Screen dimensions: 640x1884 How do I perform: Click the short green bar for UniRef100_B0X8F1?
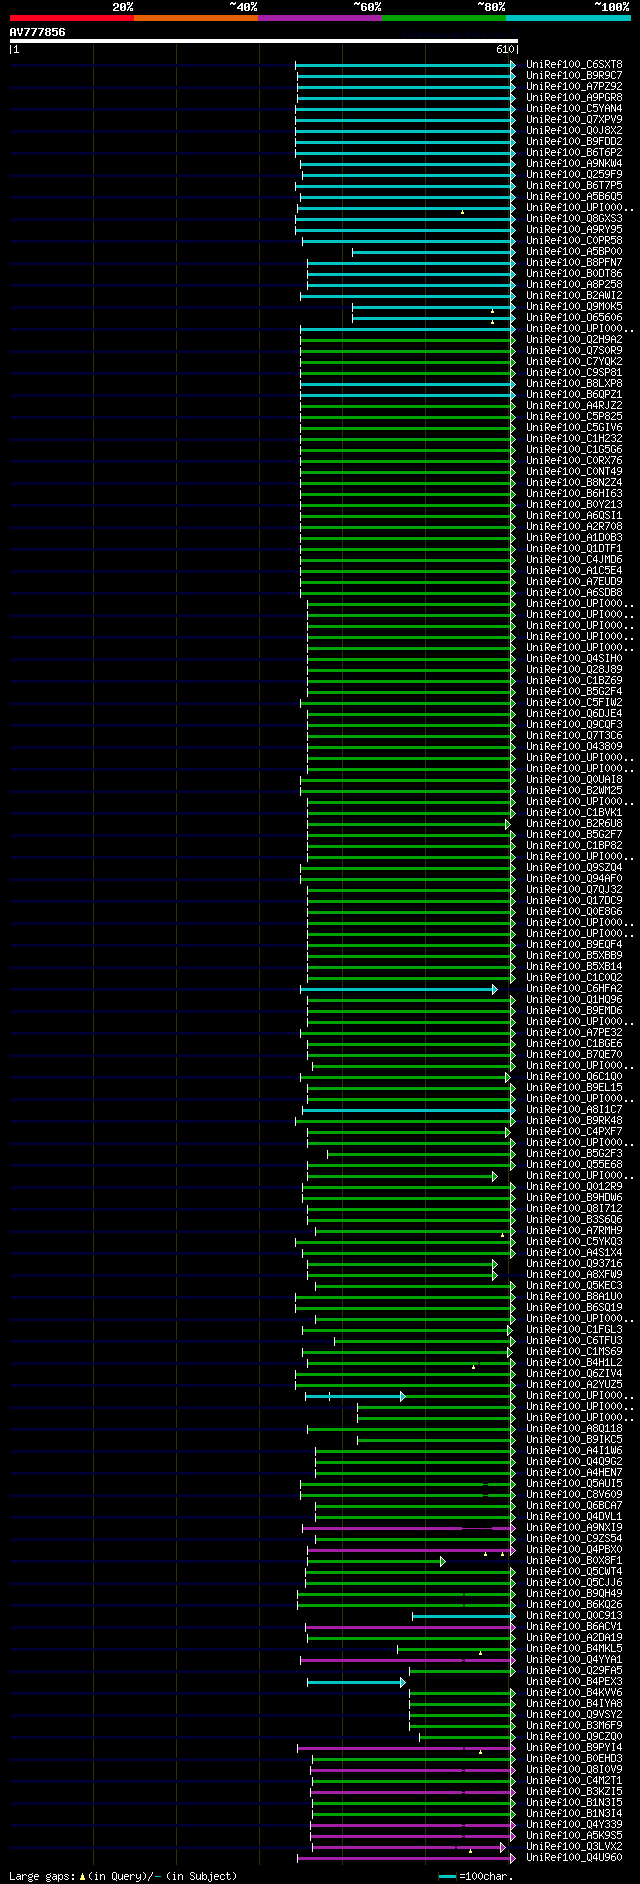pos(375,1560)
